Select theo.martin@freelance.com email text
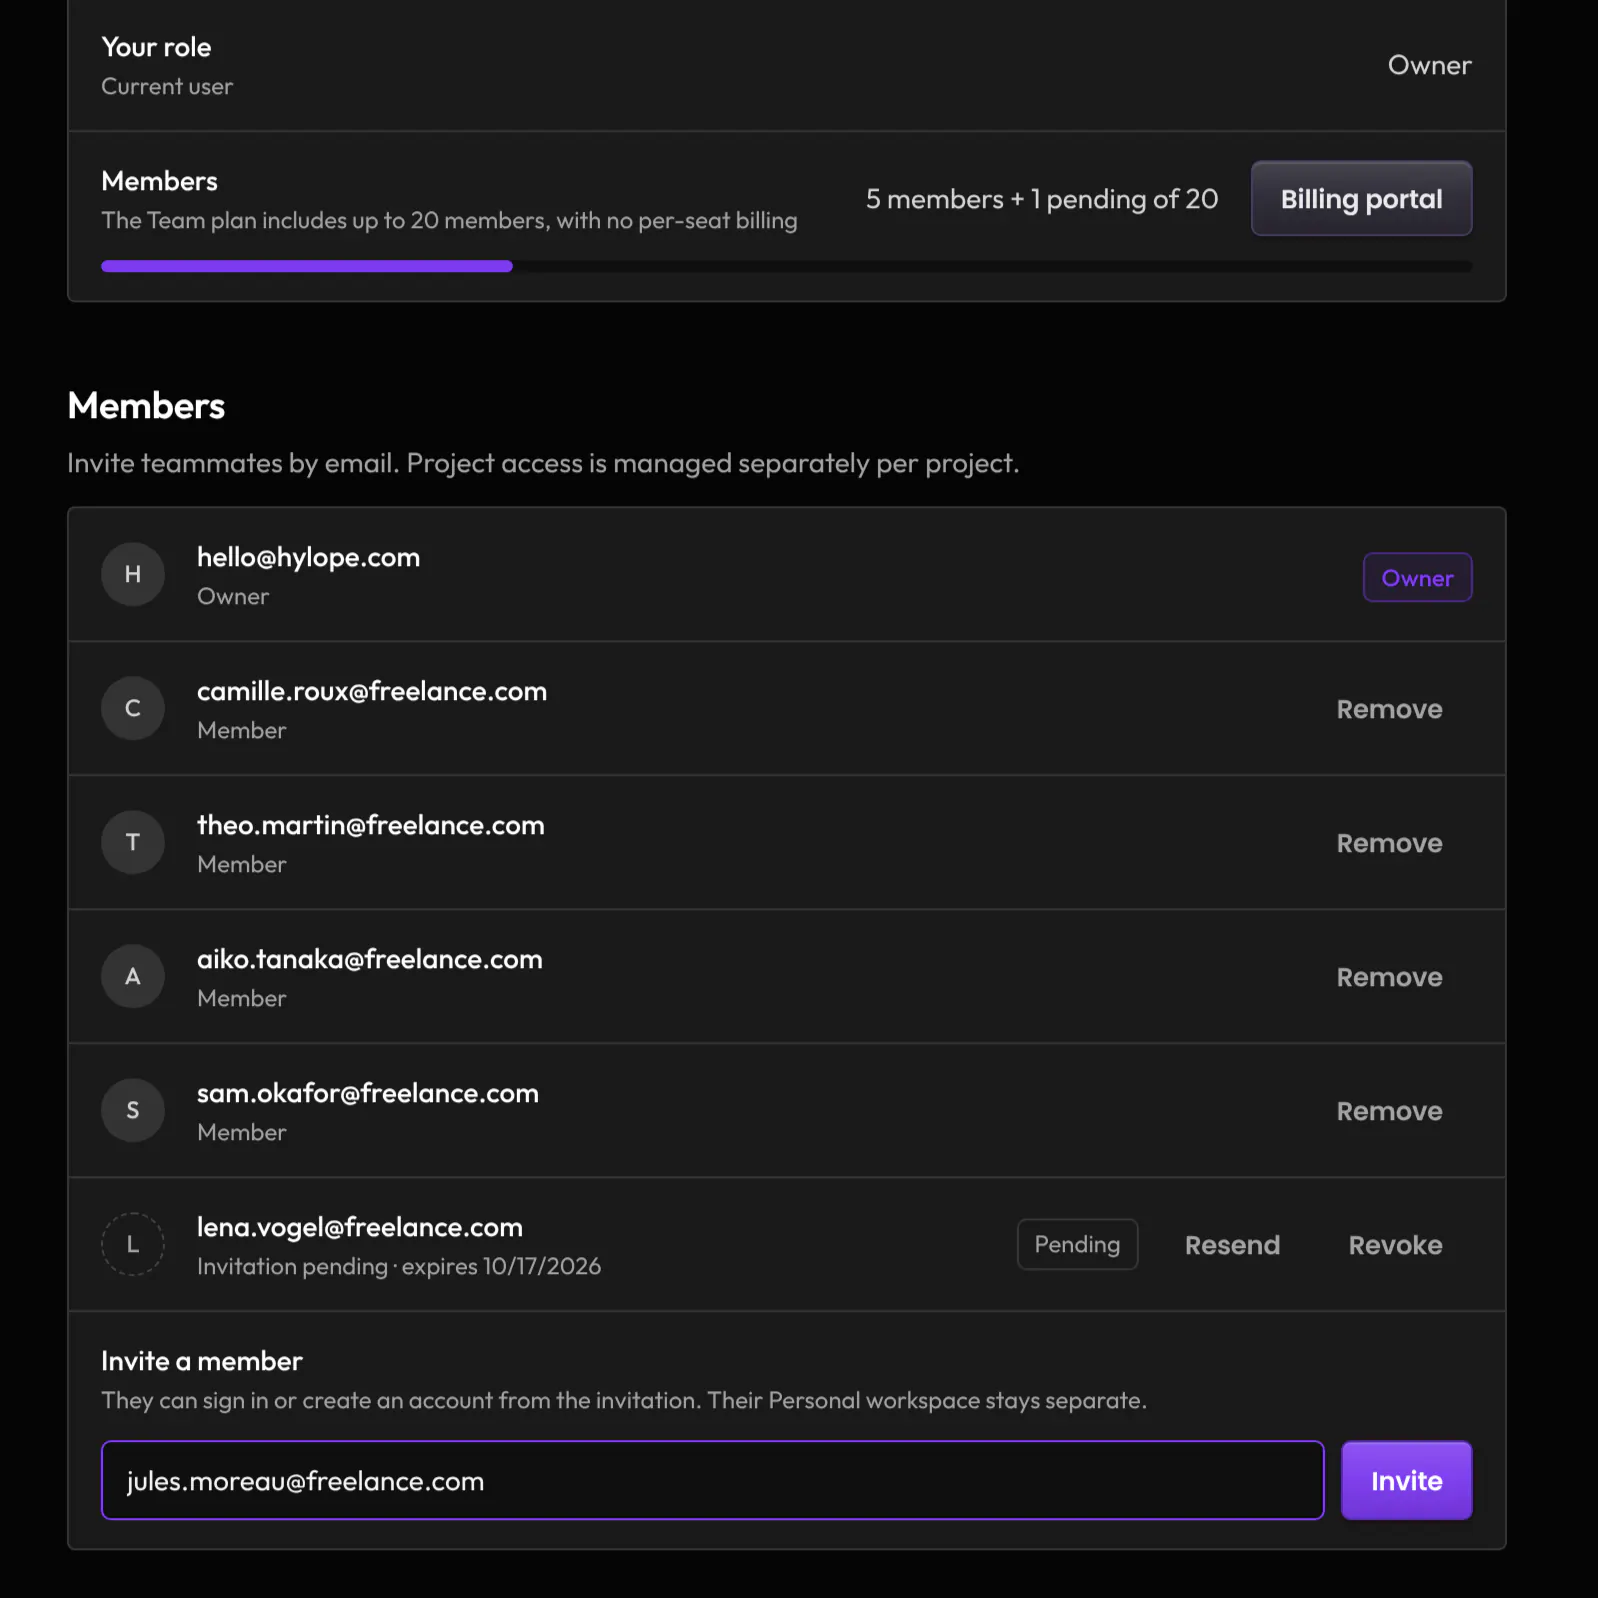1598x1598 pixels. point(371,825)
